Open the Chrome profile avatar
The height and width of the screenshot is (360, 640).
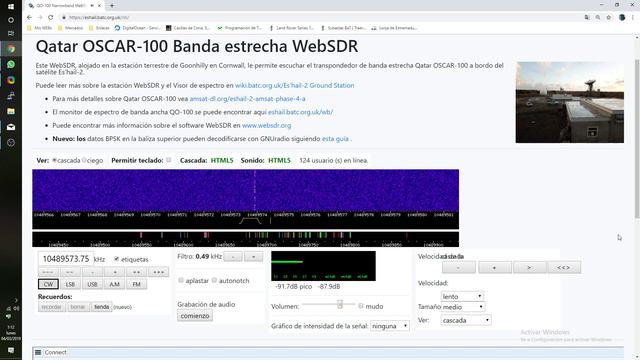click(622, 17)
